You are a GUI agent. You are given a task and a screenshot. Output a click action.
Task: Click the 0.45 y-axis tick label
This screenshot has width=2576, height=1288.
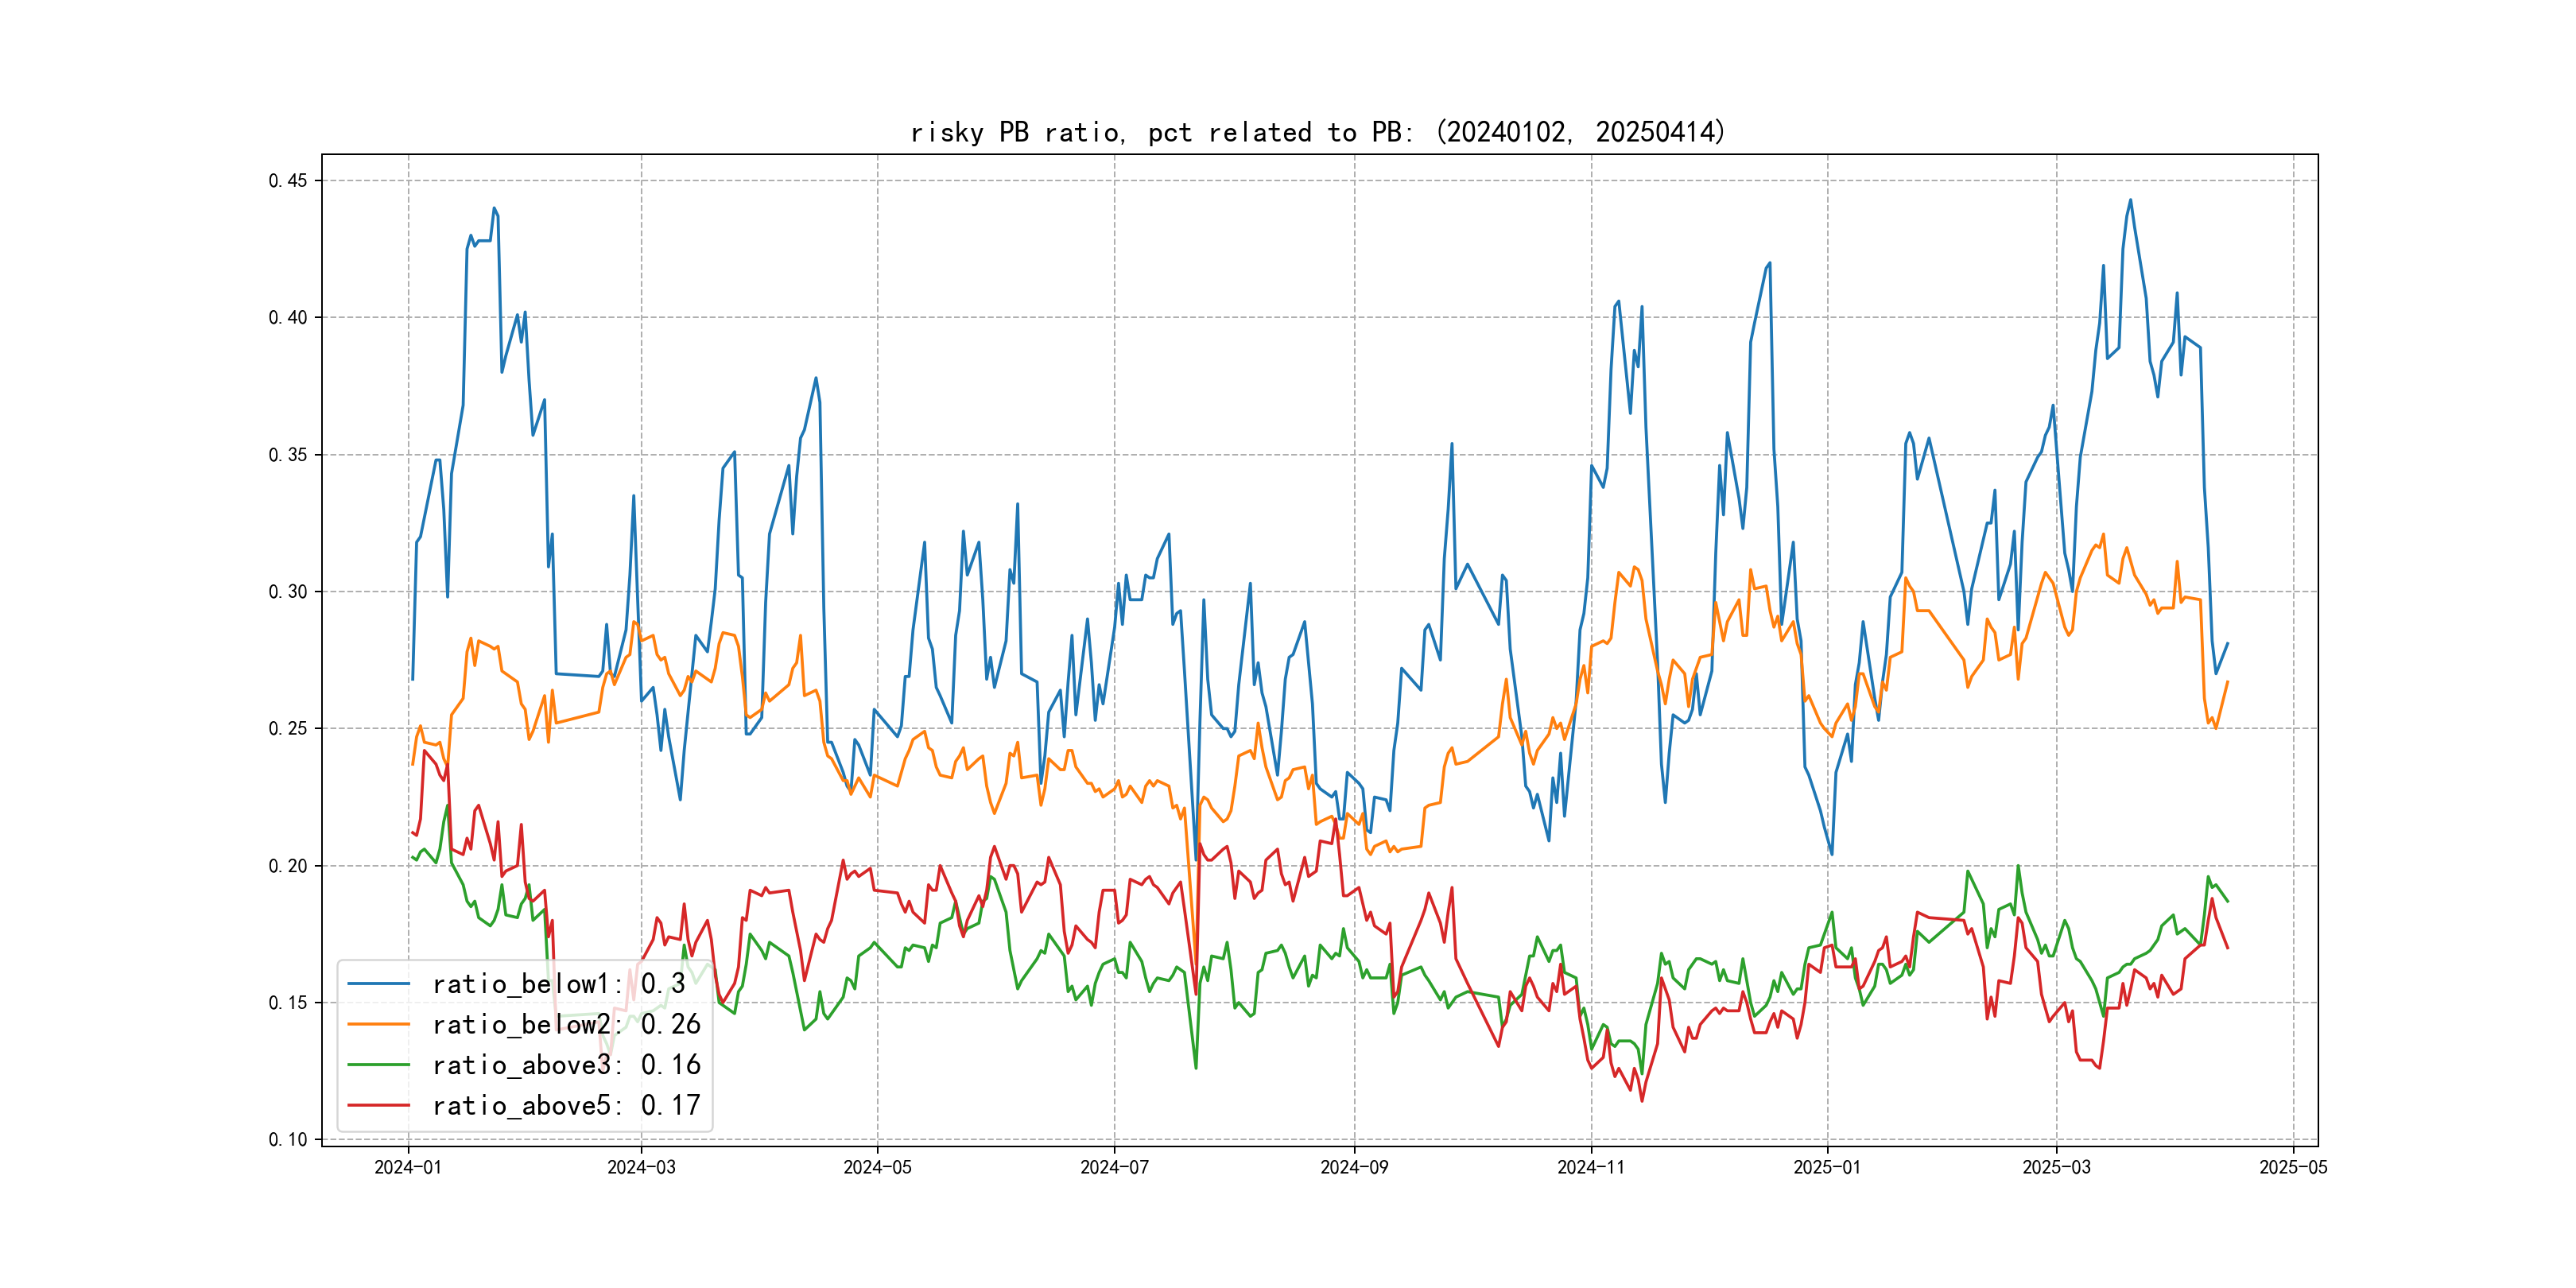click(288, 181)
